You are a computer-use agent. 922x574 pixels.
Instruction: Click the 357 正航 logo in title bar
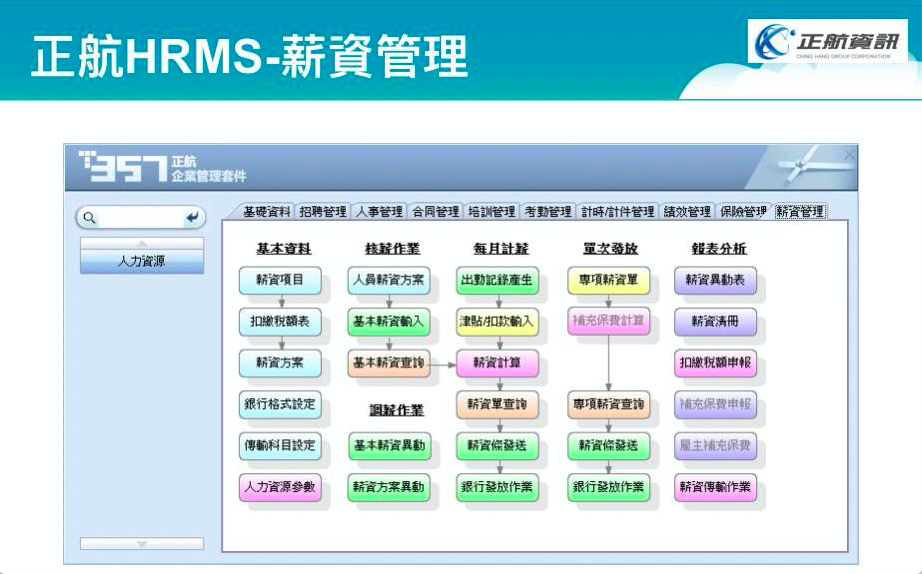tap(162, 168)
